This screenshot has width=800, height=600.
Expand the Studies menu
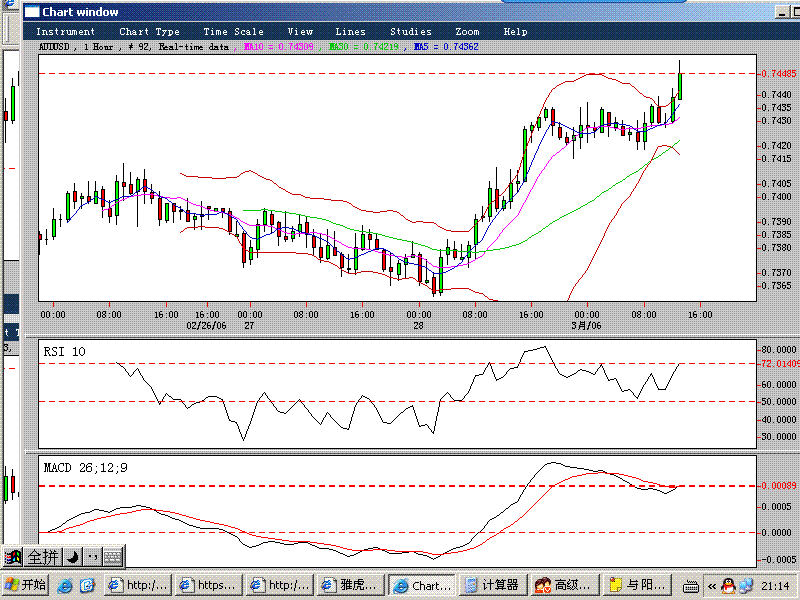[x=411, y=32]
